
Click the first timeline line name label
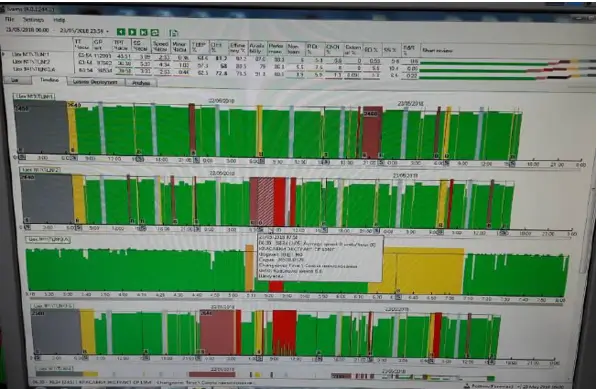pos(34,96)
